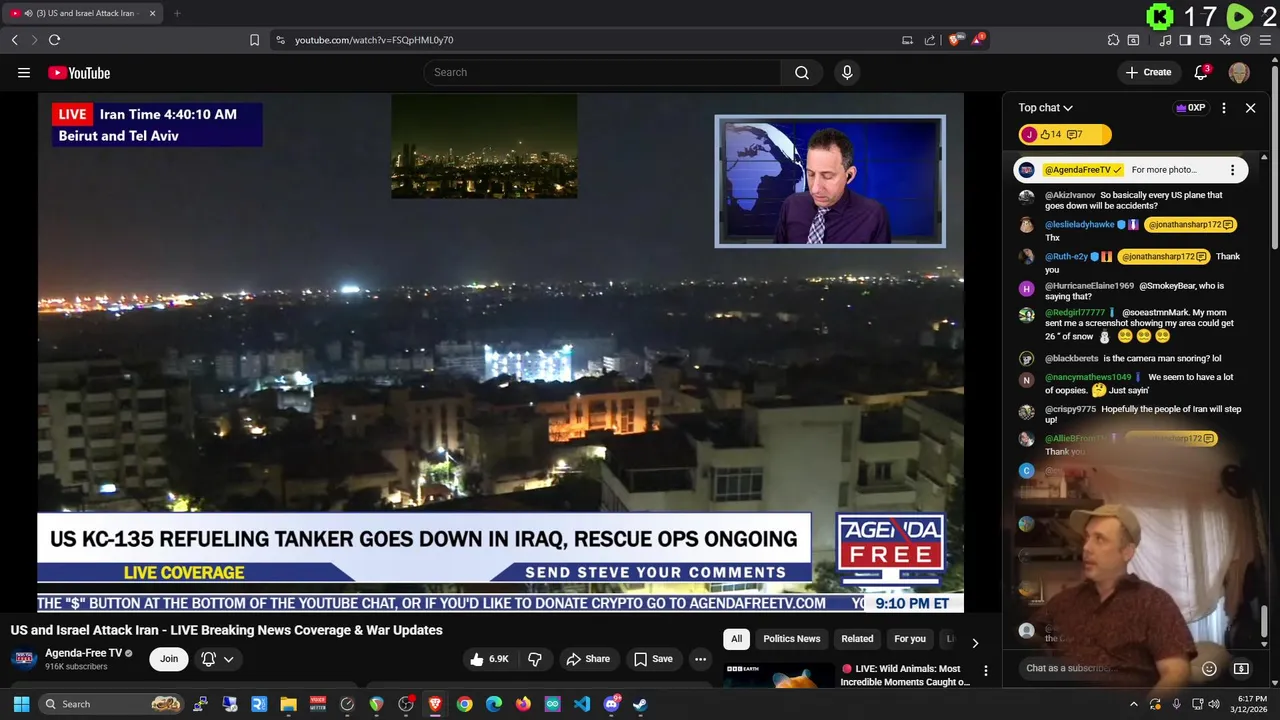This screenshot has width=1280, height=720.
Task: Open the notification bell dropdown beside Join
Action: pyautogui.click(x=217, y=659)
